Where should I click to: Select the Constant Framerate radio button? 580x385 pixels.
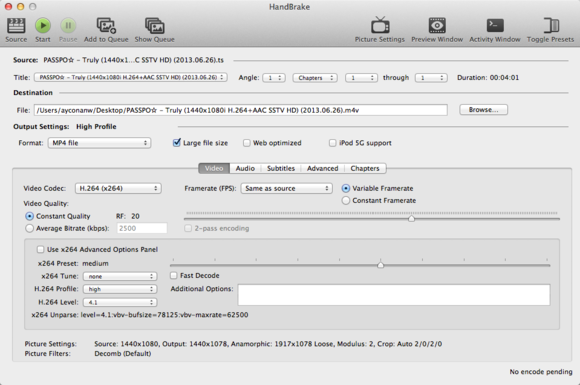click(x=346, y=200)
